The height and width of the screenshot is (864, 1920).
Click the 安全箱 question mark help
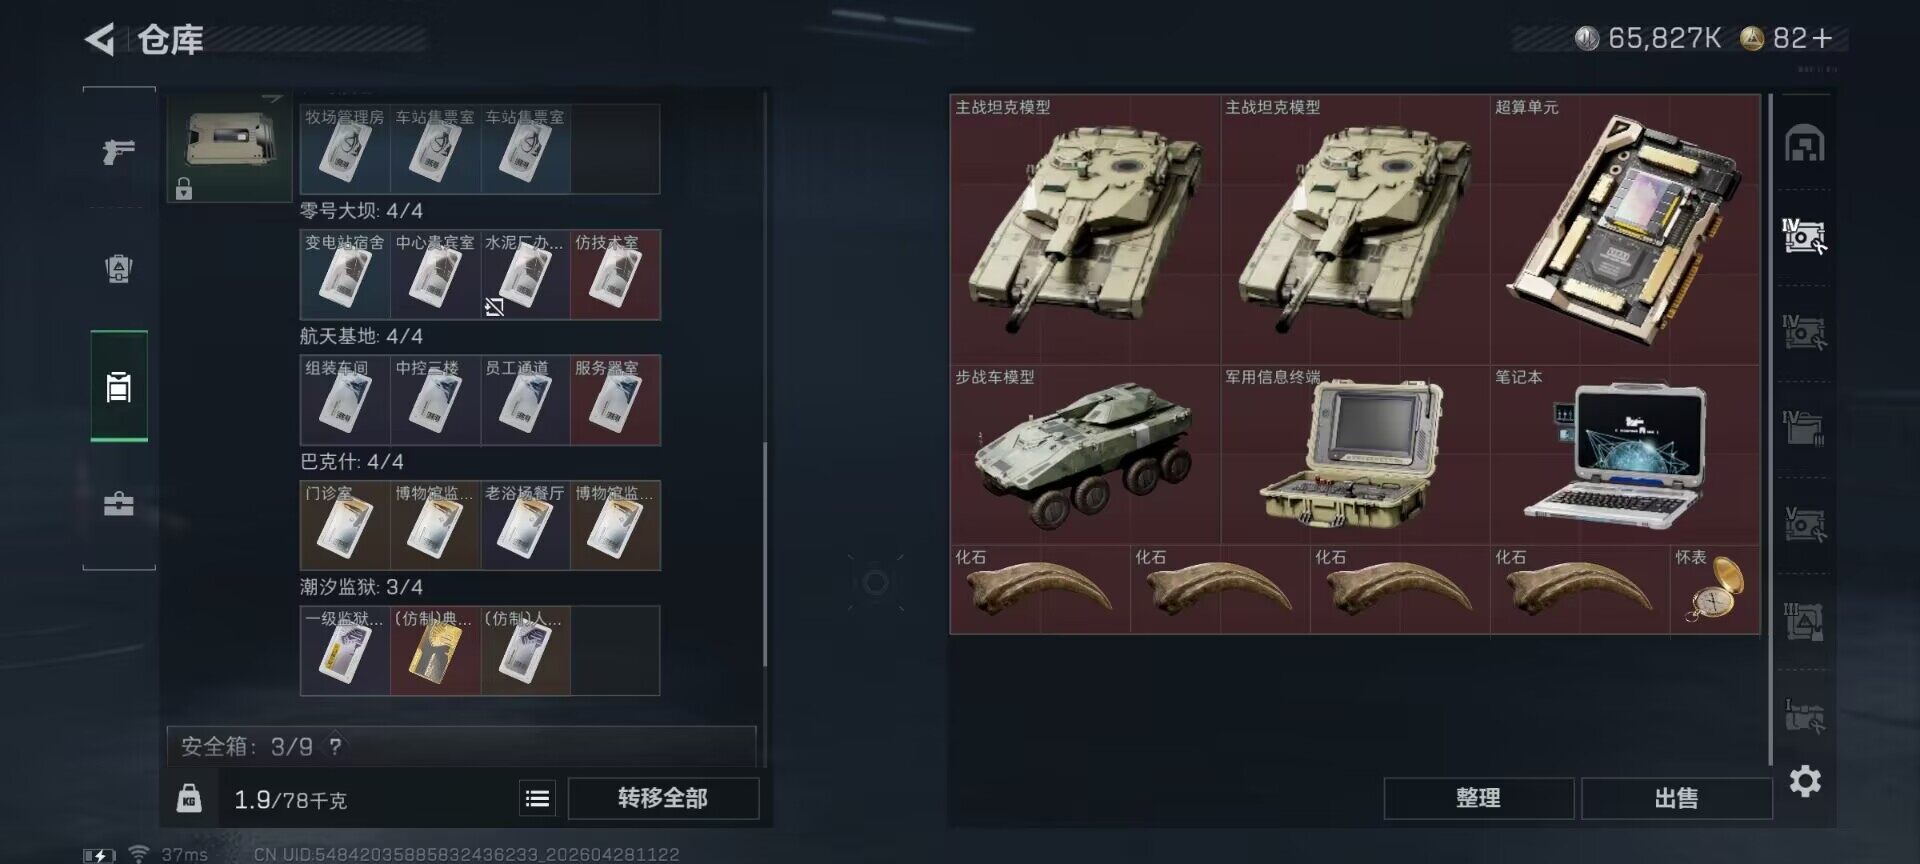click(x=335, y=747)
